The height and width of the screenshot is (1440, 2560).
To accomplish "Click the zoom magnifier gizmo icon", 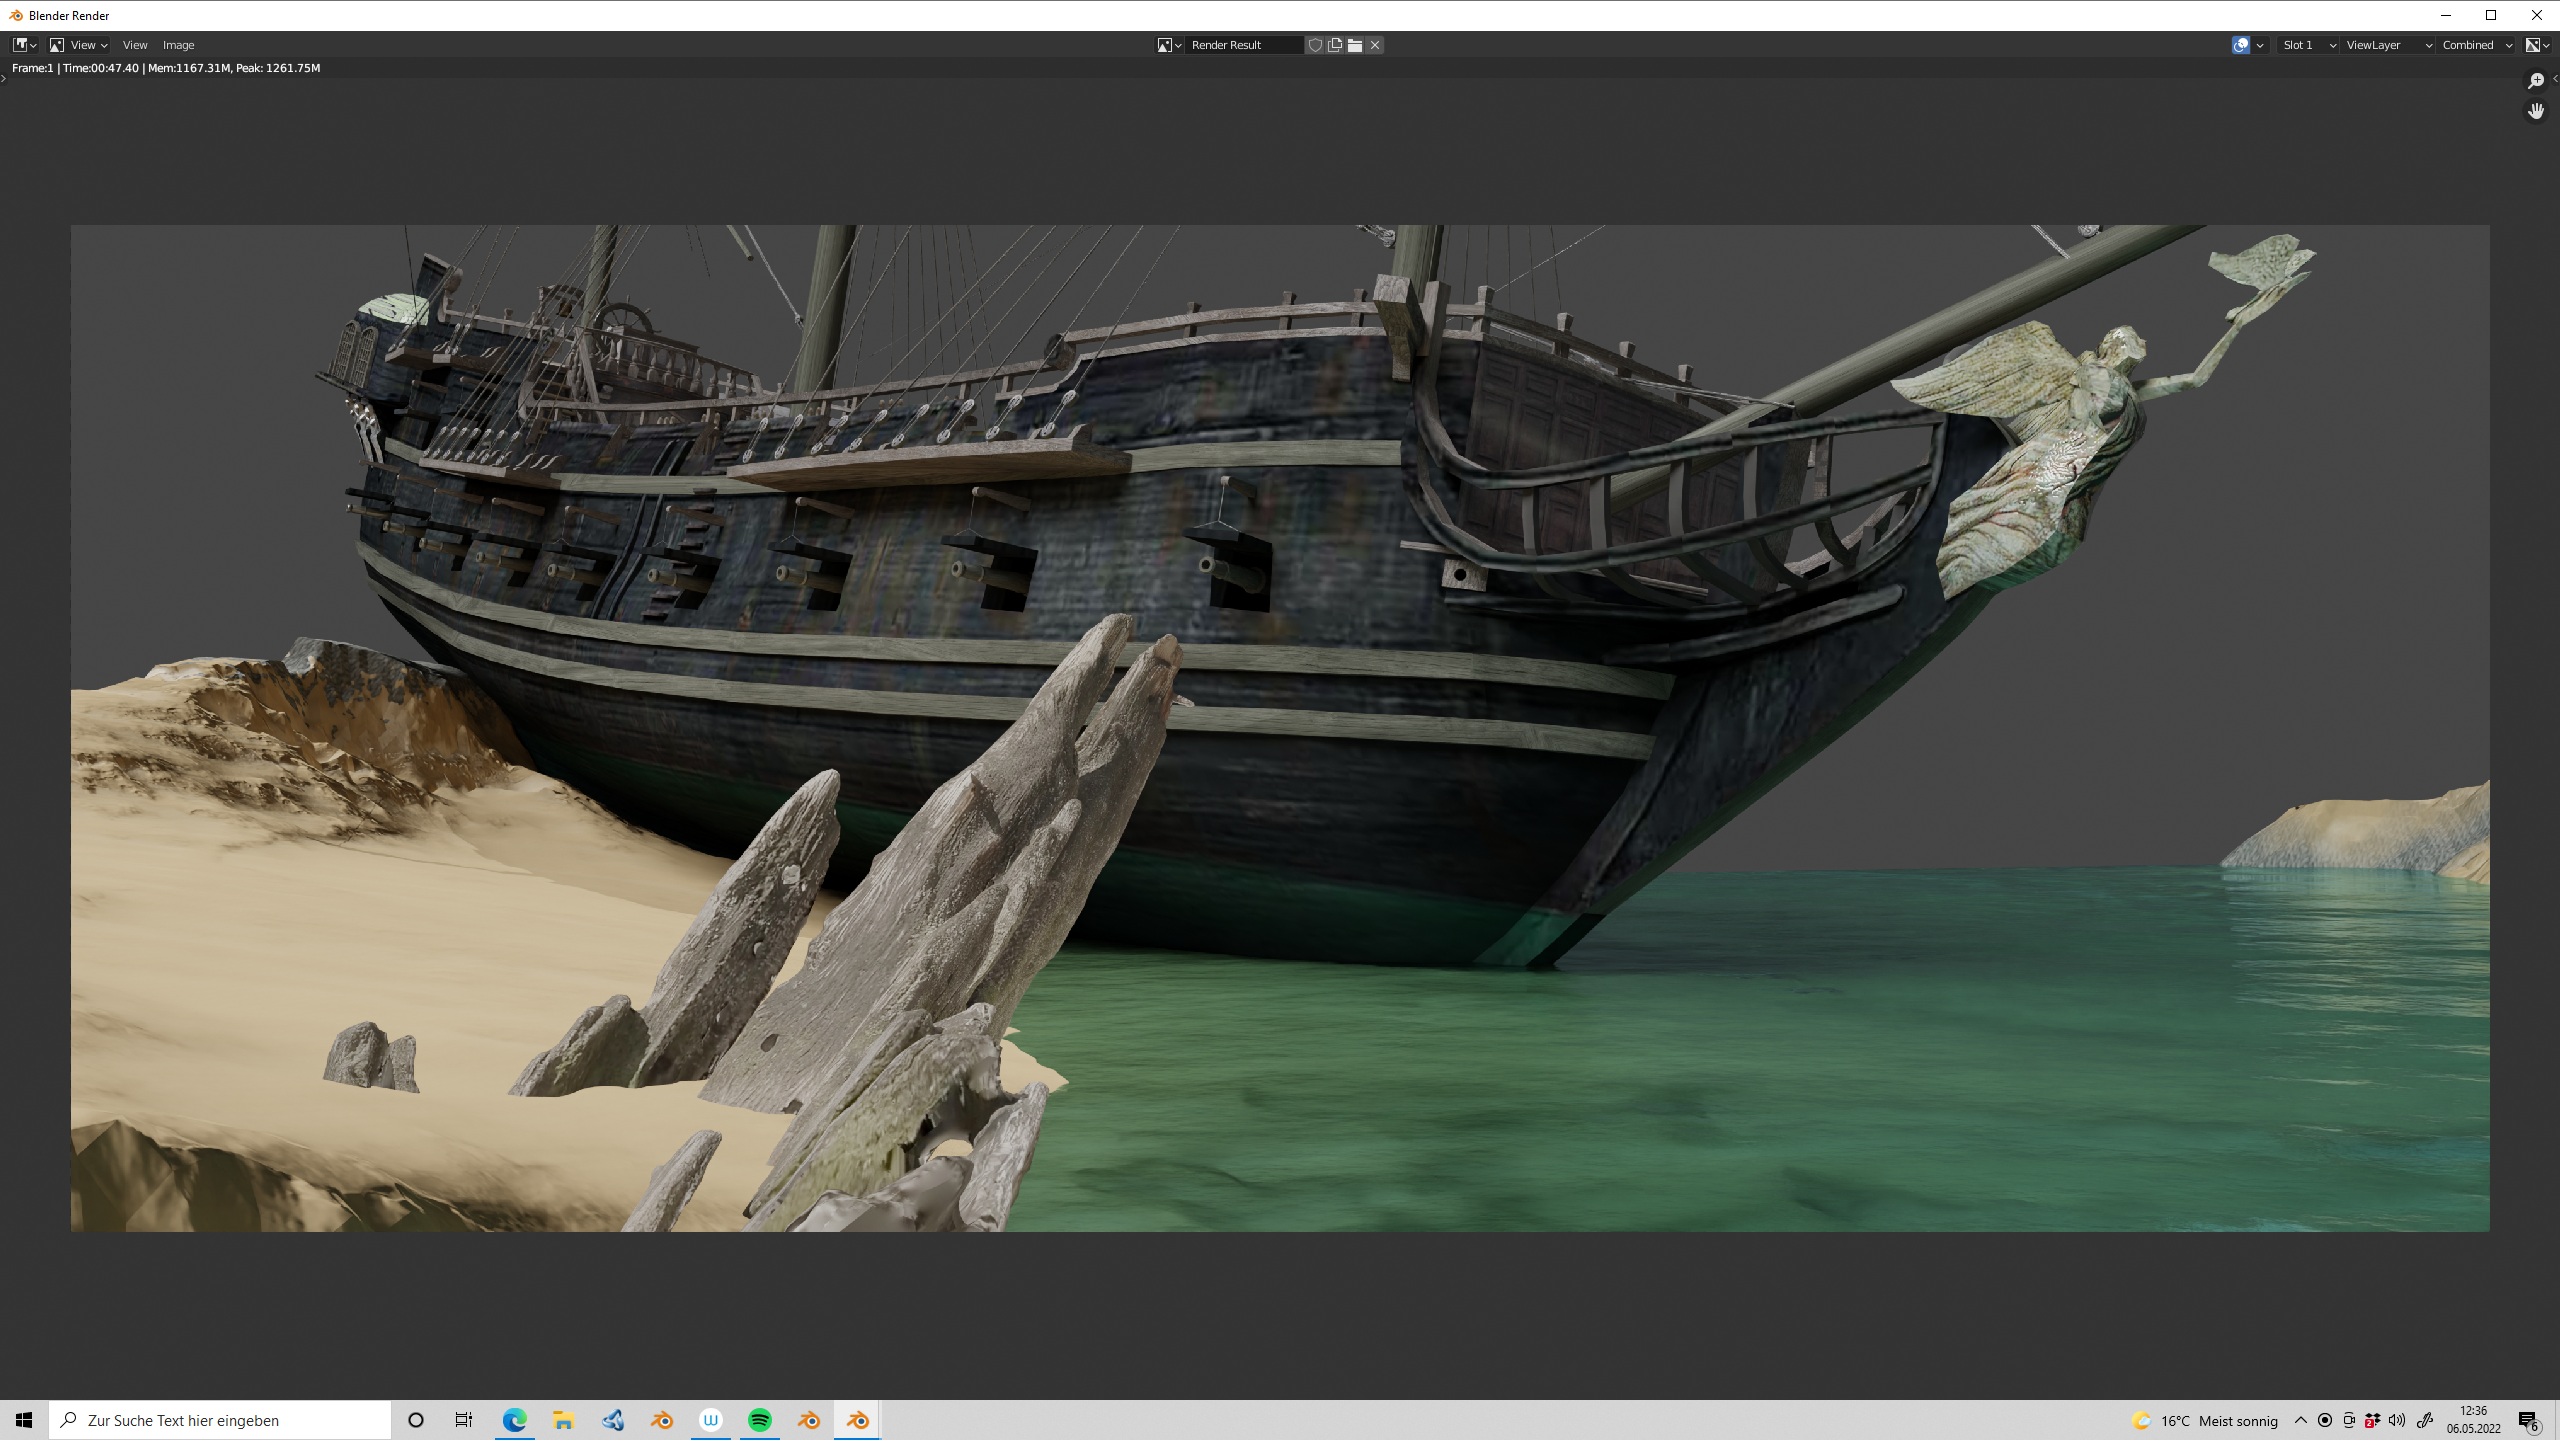I will point(2535,81).
